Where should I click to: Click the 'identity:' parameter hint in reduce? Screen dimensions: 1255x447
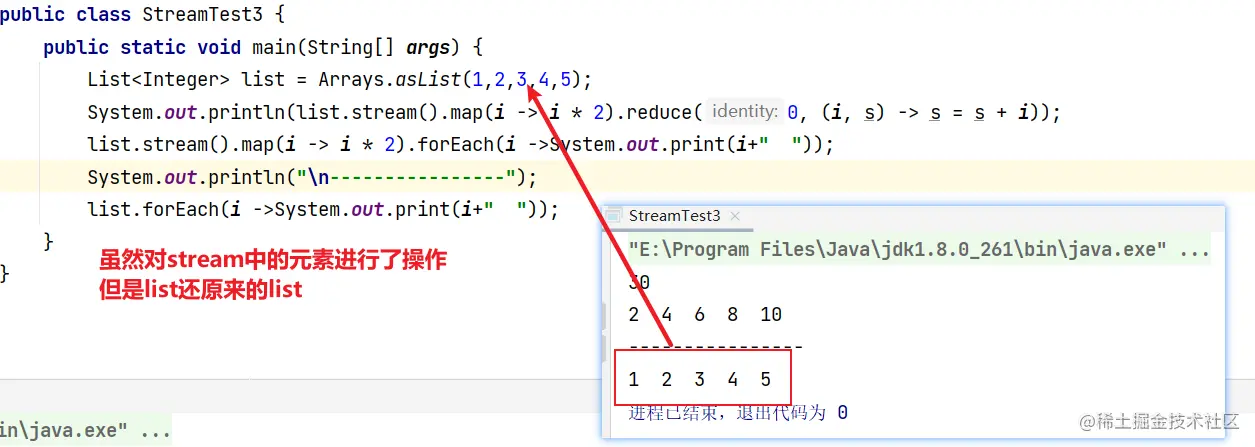745,111
